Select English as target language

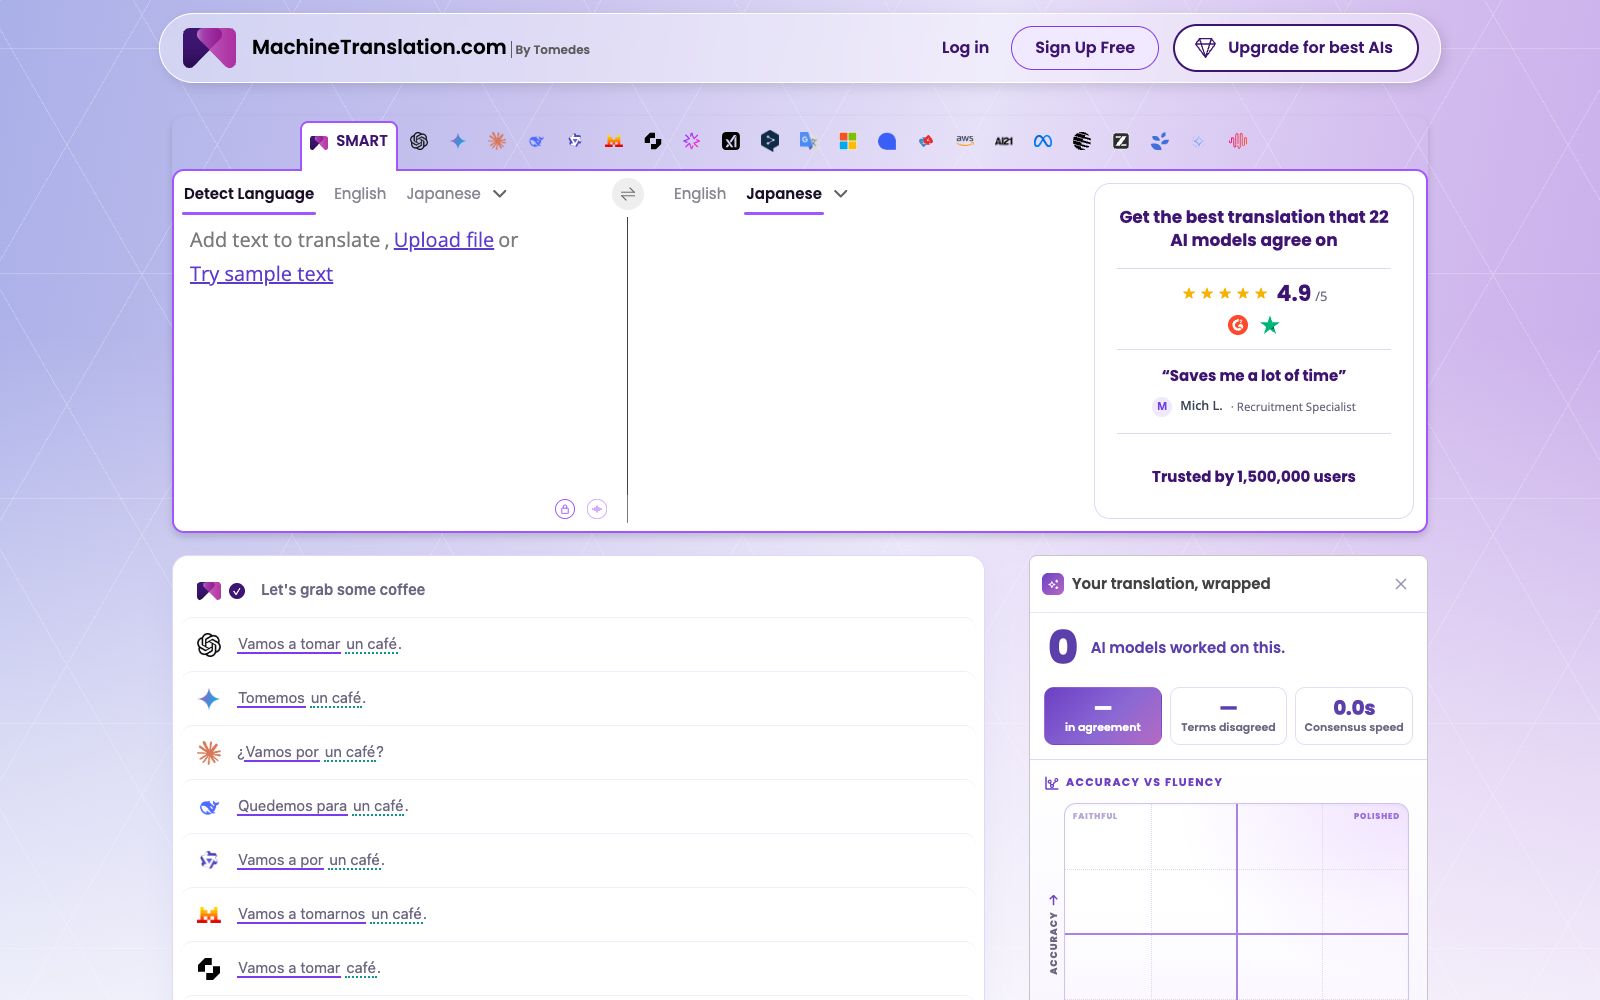700,194
